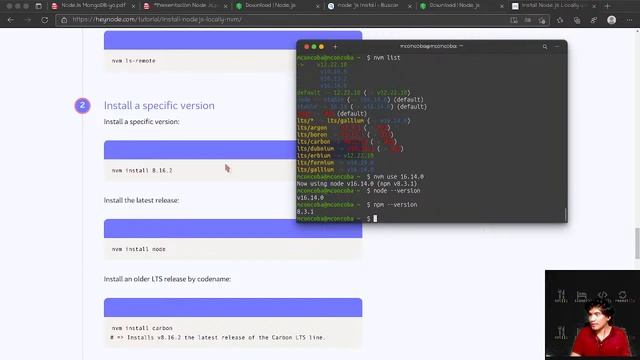The image size is (640, 360).
Task: Click the web page vertical scrollbar
Action: point(637,243)
